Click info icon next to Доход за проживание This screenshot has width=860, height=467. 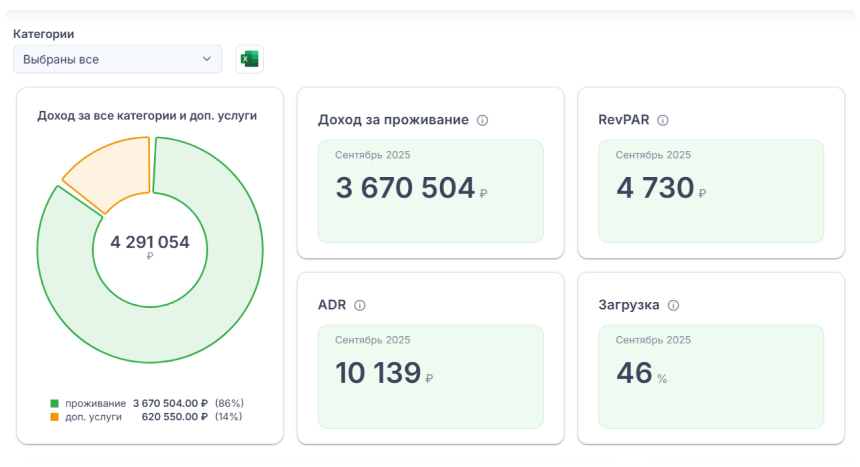click(x=482, y=120)
